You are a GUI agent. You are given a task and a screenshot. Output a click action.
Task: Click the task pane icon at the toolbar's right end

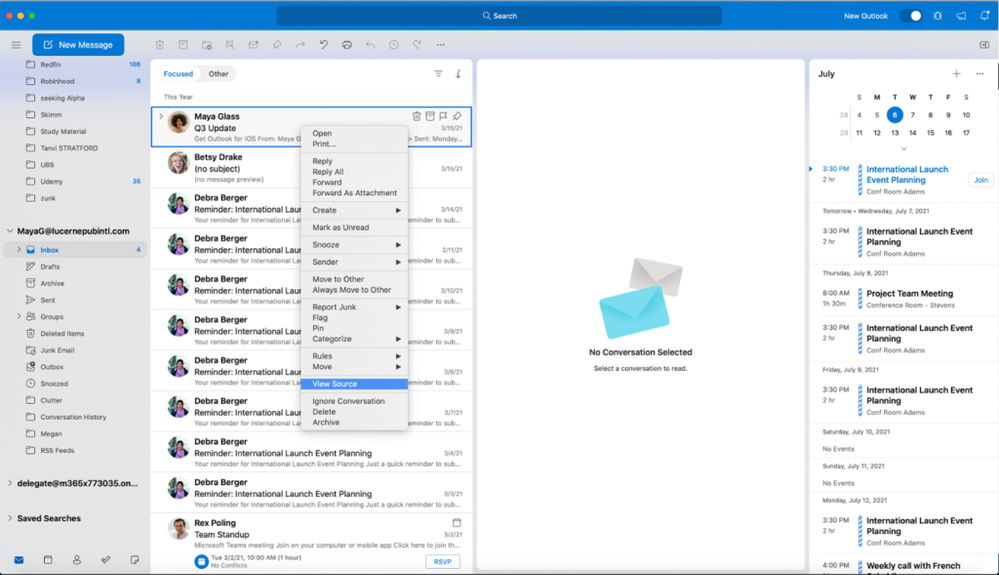(x=984, y=45)
